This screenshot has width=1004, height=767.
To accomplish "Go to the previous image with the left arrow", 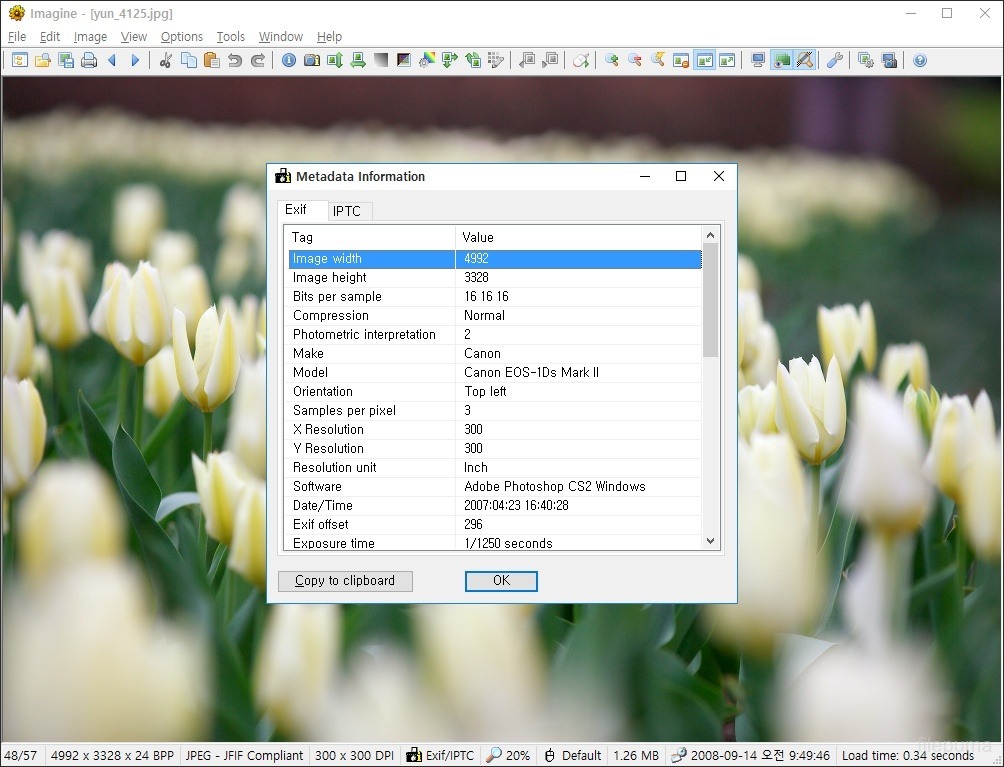I will point(112,60).
